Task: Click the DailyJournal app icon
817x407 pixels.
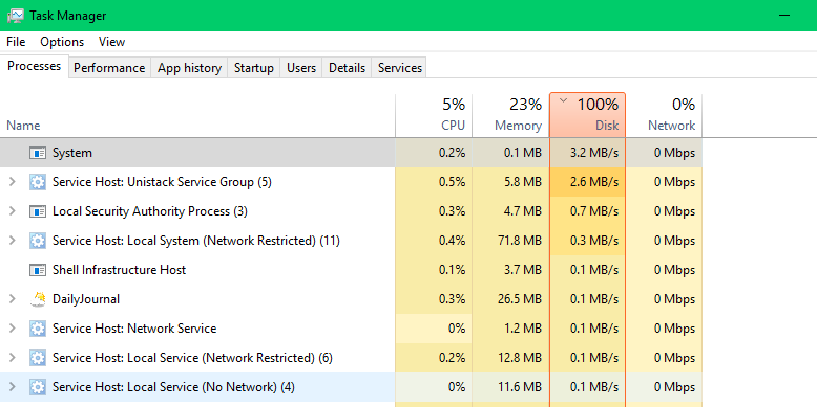Action: [37, 299]
